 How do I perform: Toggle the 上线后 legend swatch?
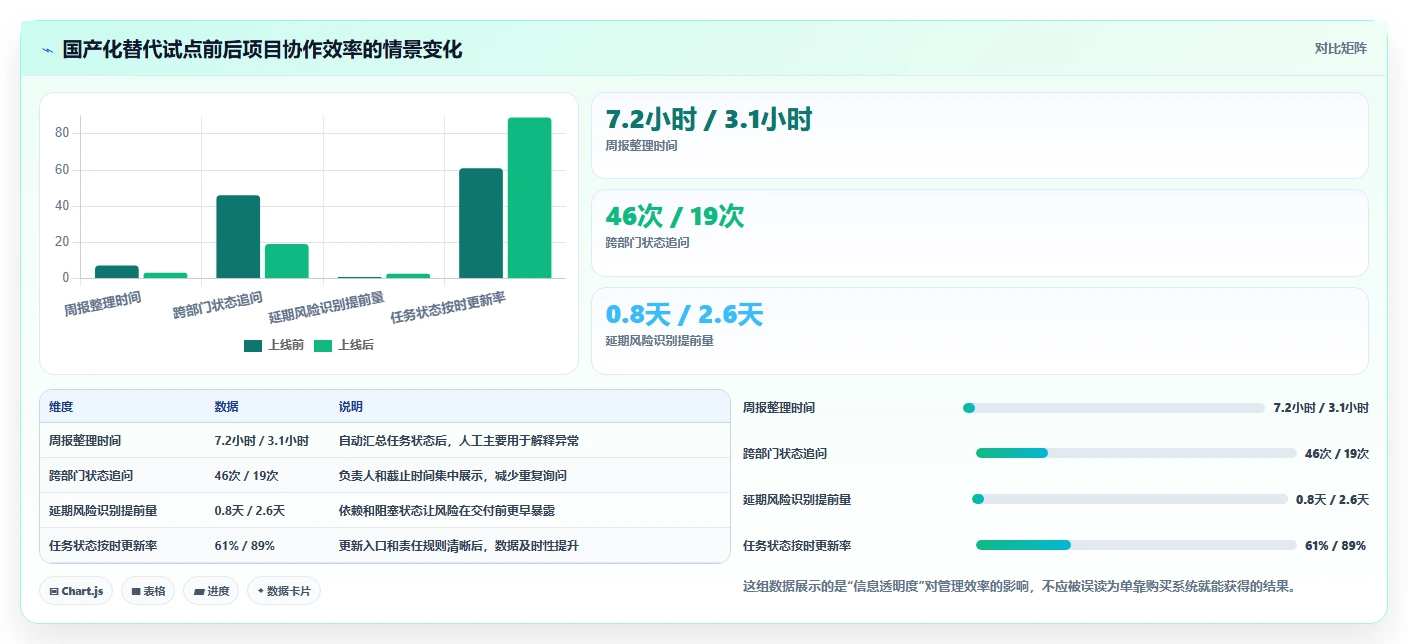tap(323, 345)
